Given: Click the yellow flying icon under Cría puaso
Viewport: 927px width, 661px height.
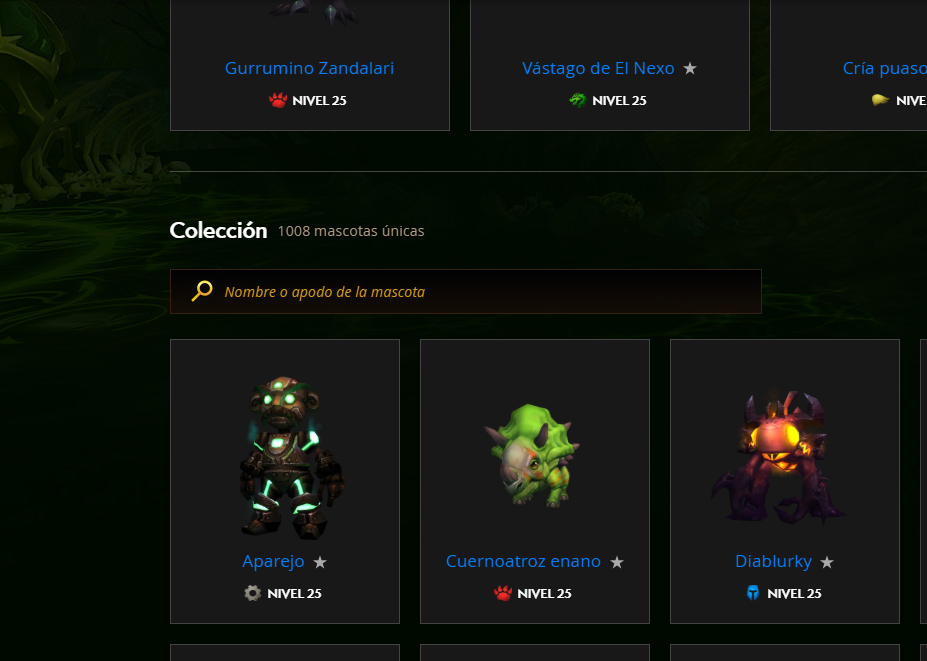Looking at the screenshot, I should pyautogui.click(x=880, y=100).
